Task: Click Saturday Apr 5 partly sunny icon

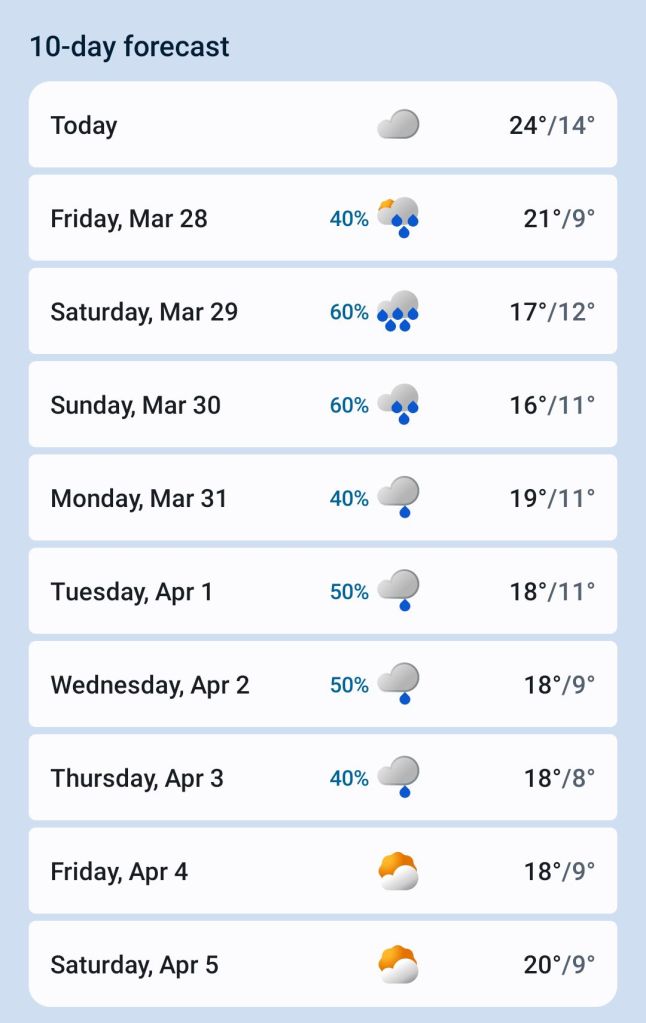Action: [398, 964]
